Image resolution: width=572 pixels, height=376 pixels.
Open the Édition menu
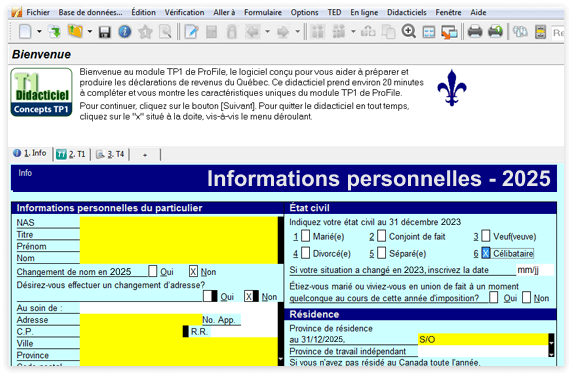coord(143,12)
